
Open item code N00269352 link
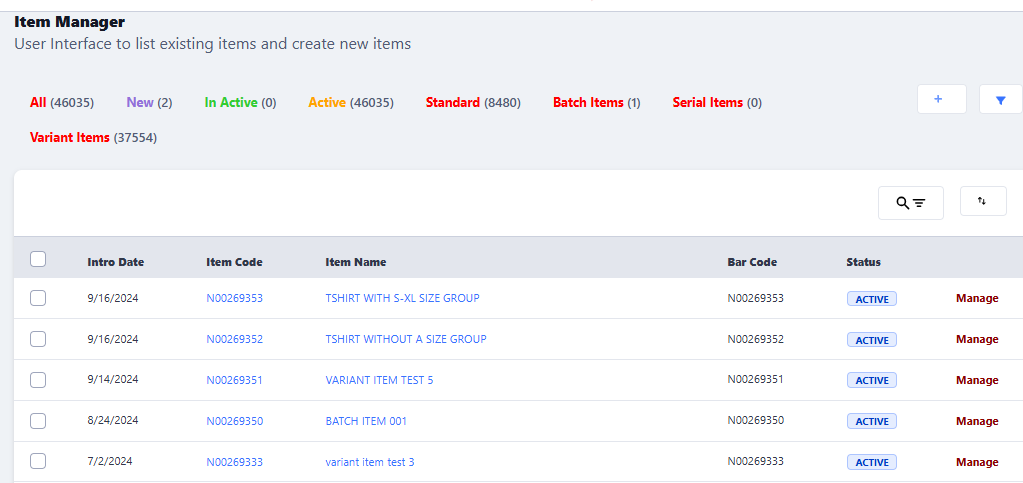(x=234, y=339)
